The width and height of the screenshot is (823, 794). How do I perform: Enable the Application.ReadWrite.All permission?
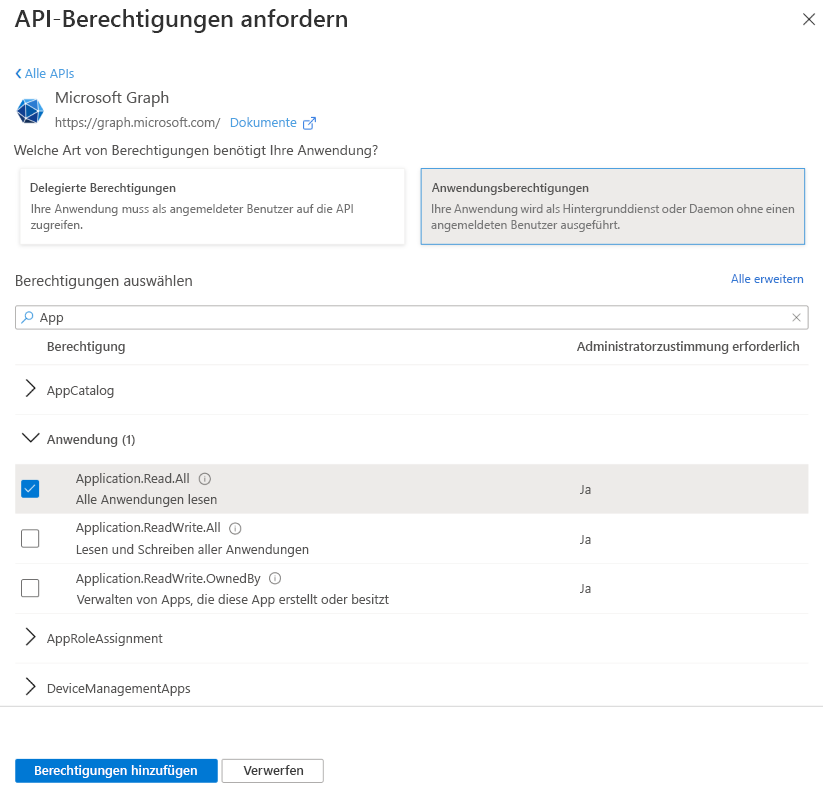click(x=30, y=538)
